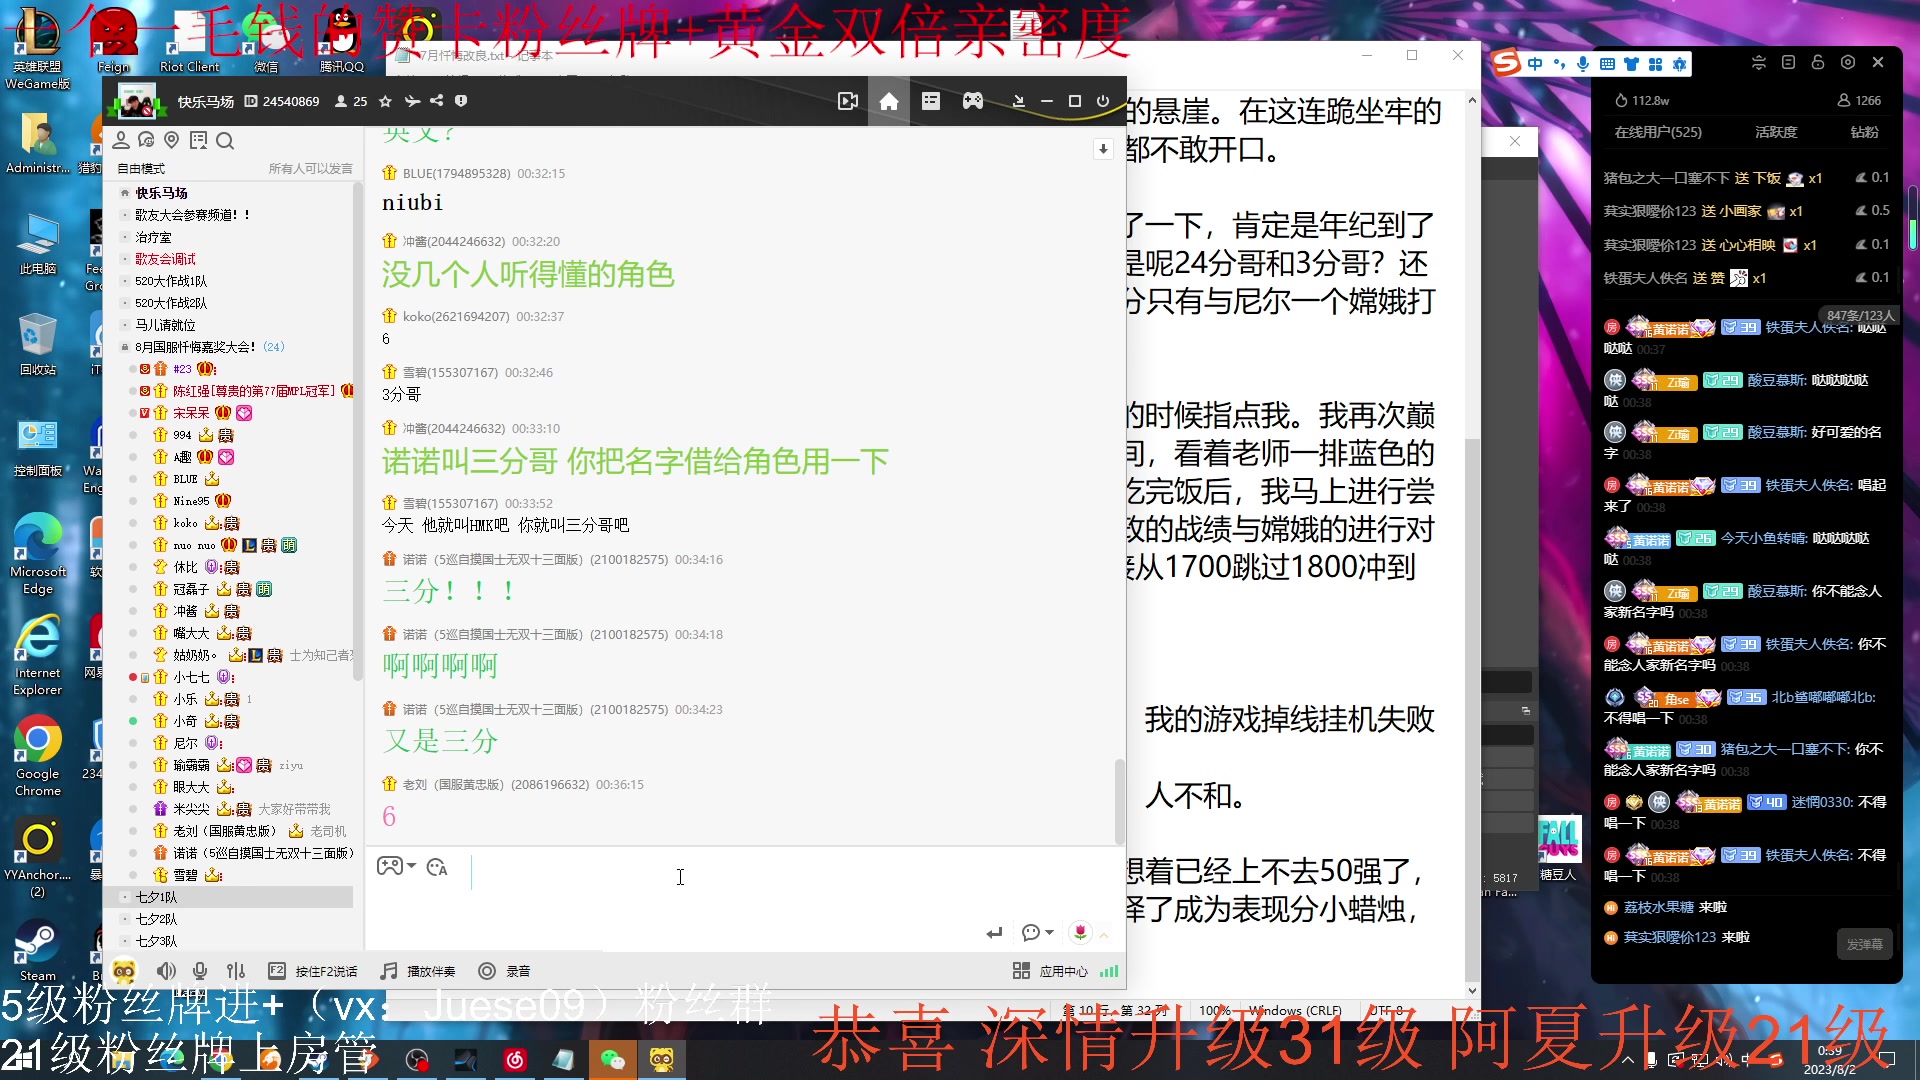The height and width of the screenshot is (1080, 1920).
Task: Open the member list panel via person icon
Action: [x=122, y=140]
